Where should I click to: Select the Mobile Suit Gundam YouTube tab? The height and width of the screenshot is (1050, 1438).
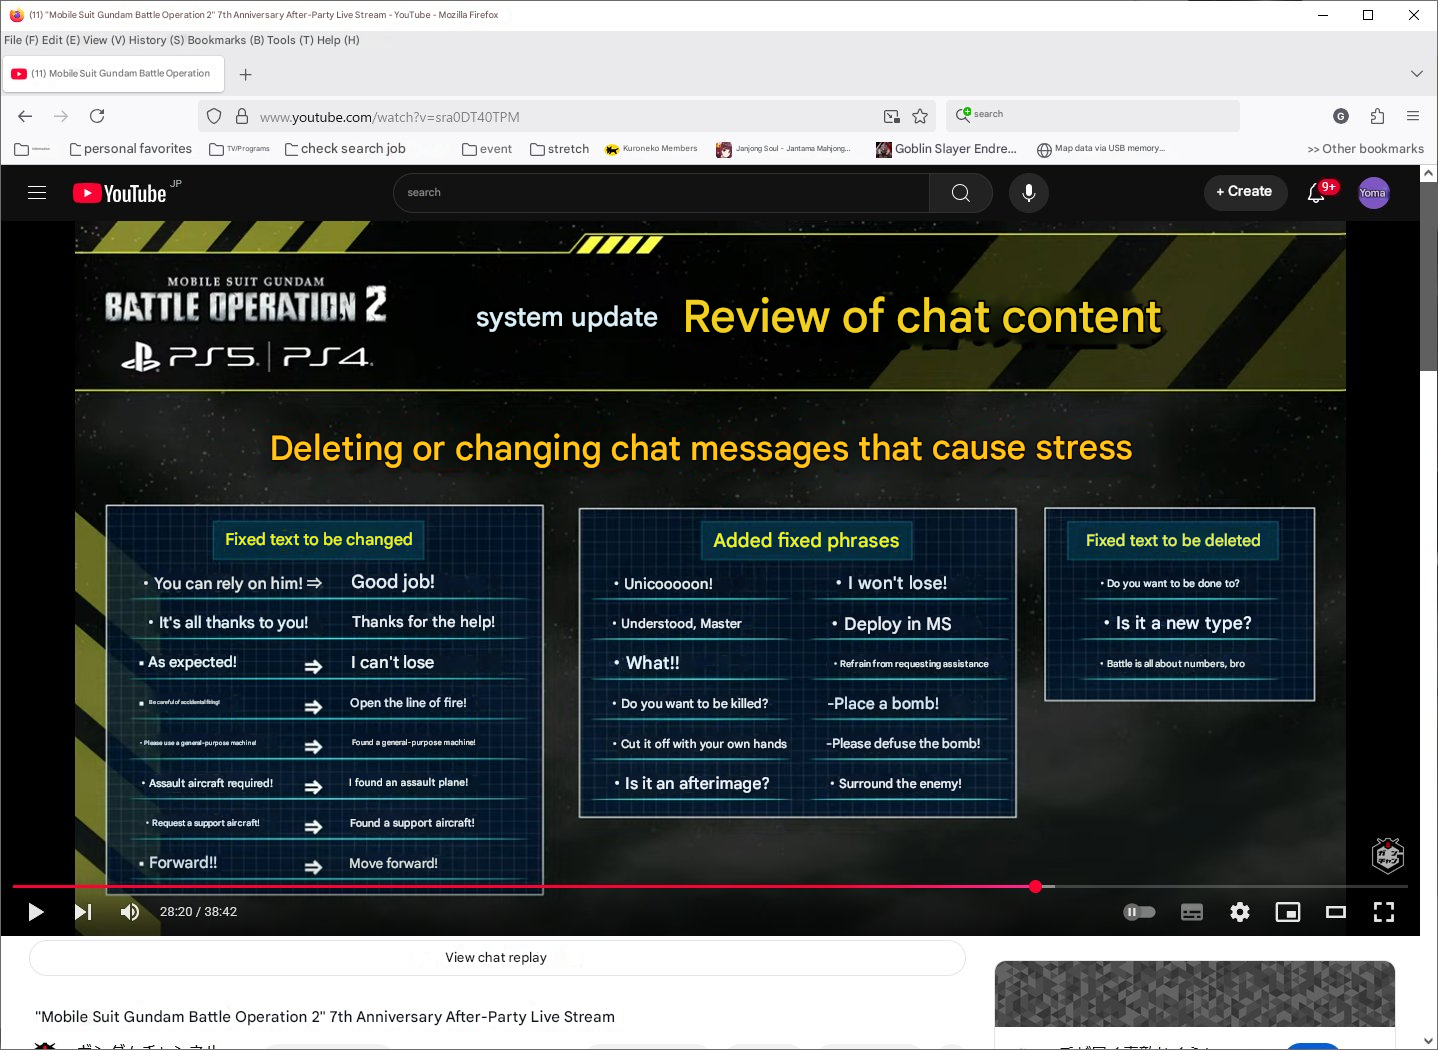coord(114,74)
